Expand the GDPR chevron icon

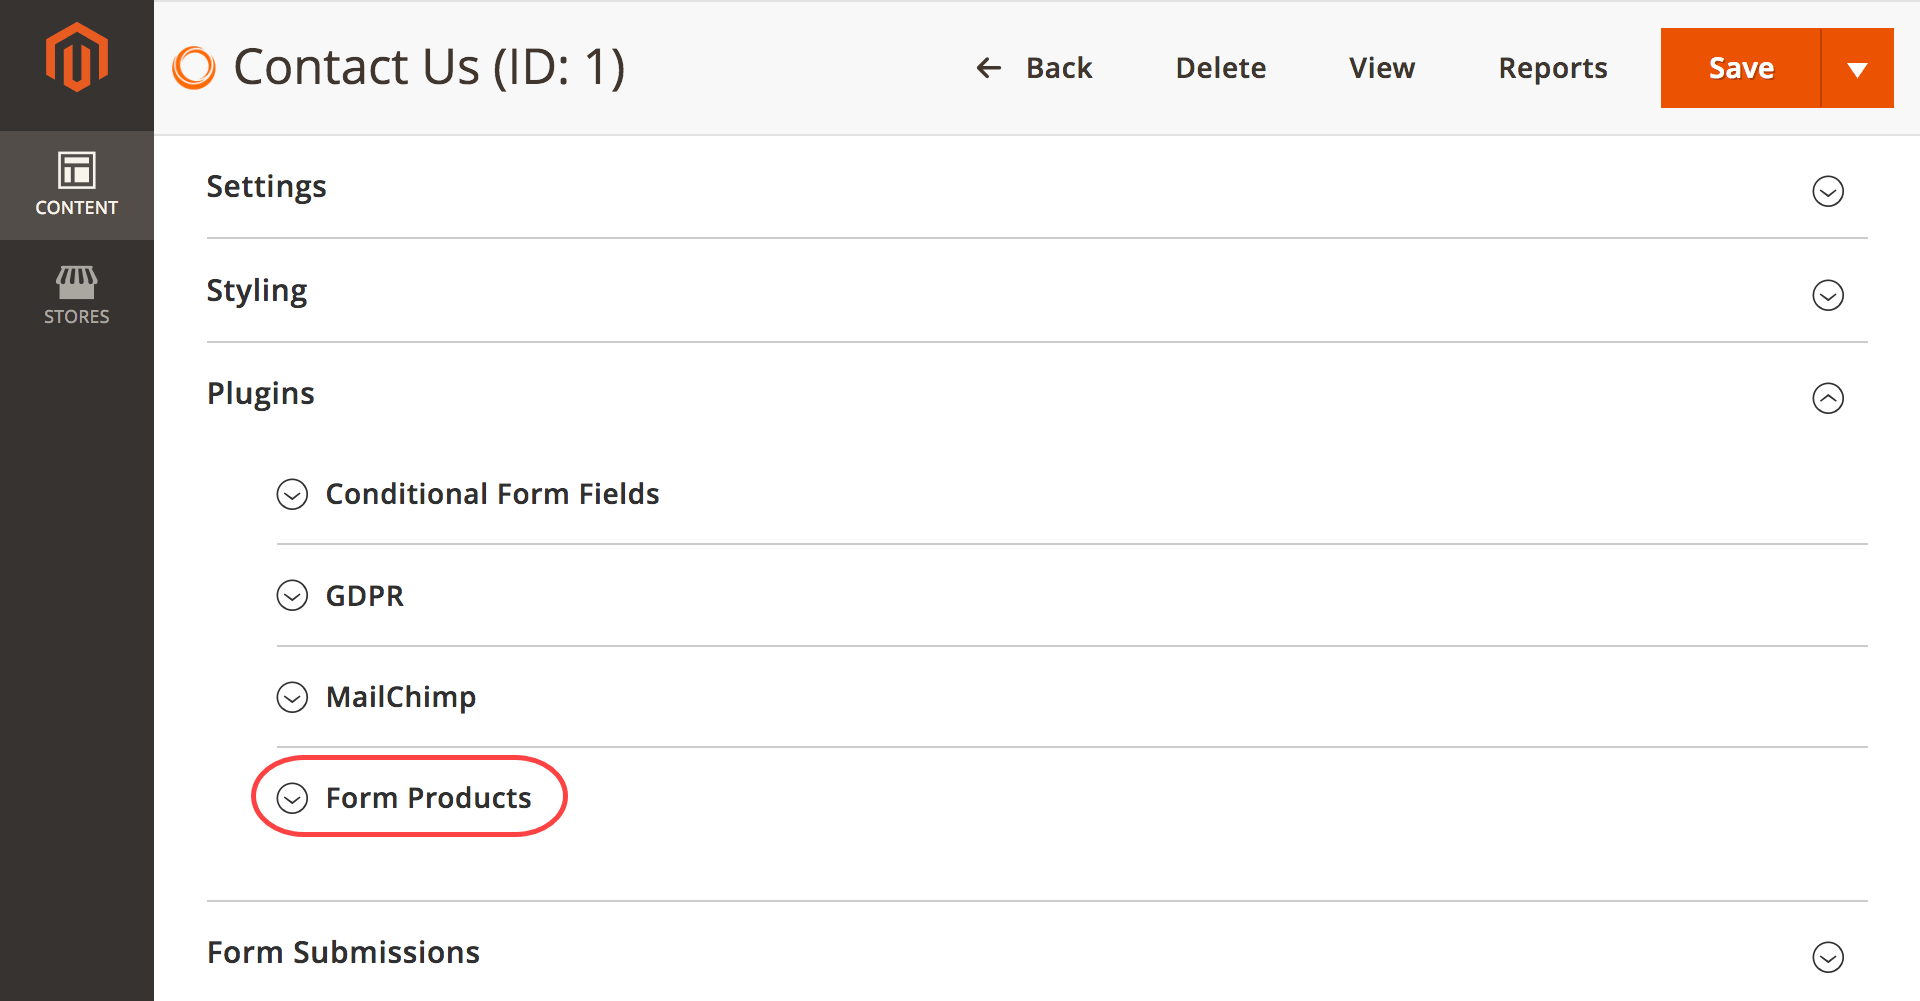pos(292,595)
